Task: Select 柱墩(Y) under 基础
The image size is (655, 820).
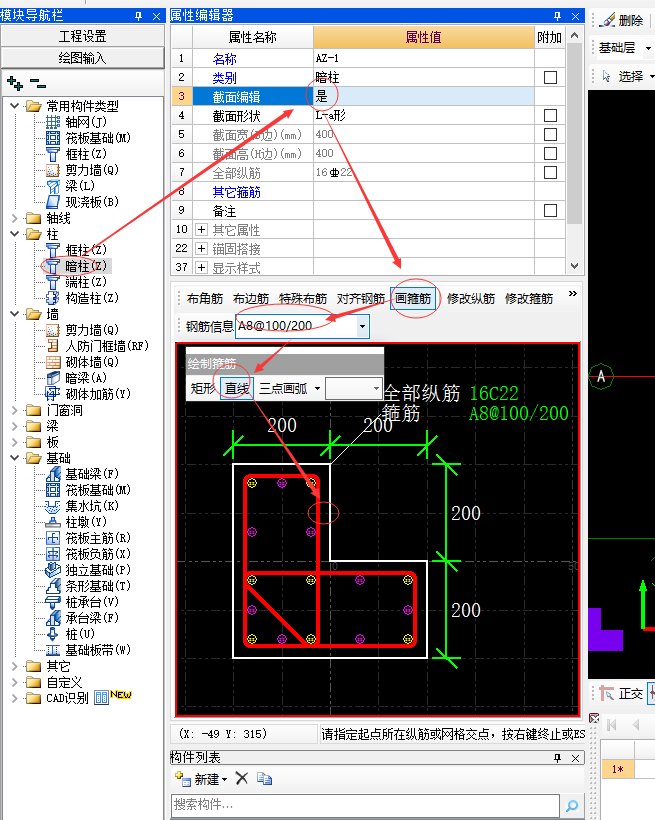Action: click(x=86, y=522)
